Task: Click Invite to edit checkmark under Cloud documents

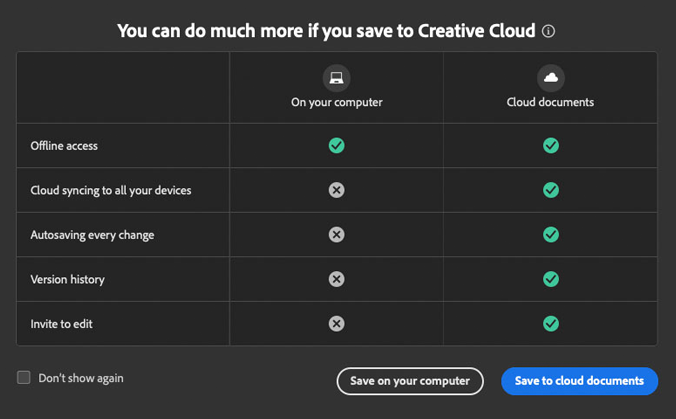Action: coord(551,324)
